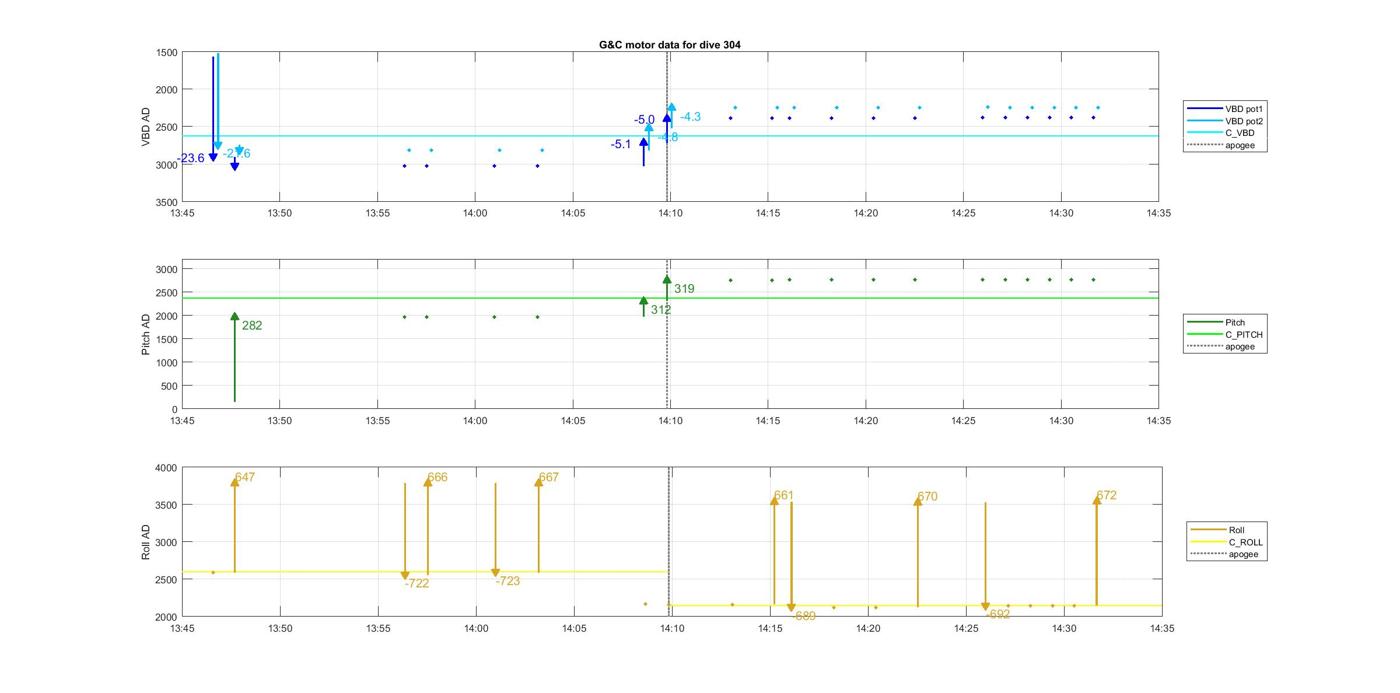The image size is (1400, 693).
Task: Click the title 'G&C motor data for dive 304'
Action: click(x=670, y=45)
